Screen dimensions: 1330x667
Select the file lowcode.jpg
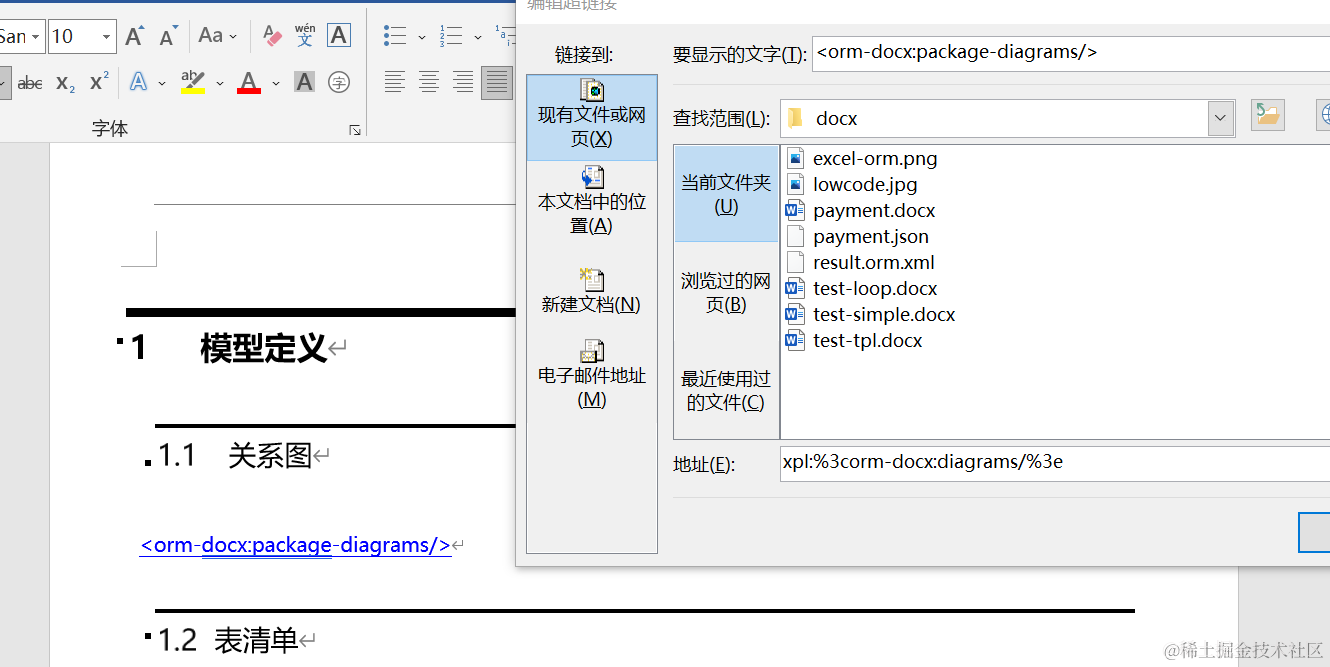point(865,184)
